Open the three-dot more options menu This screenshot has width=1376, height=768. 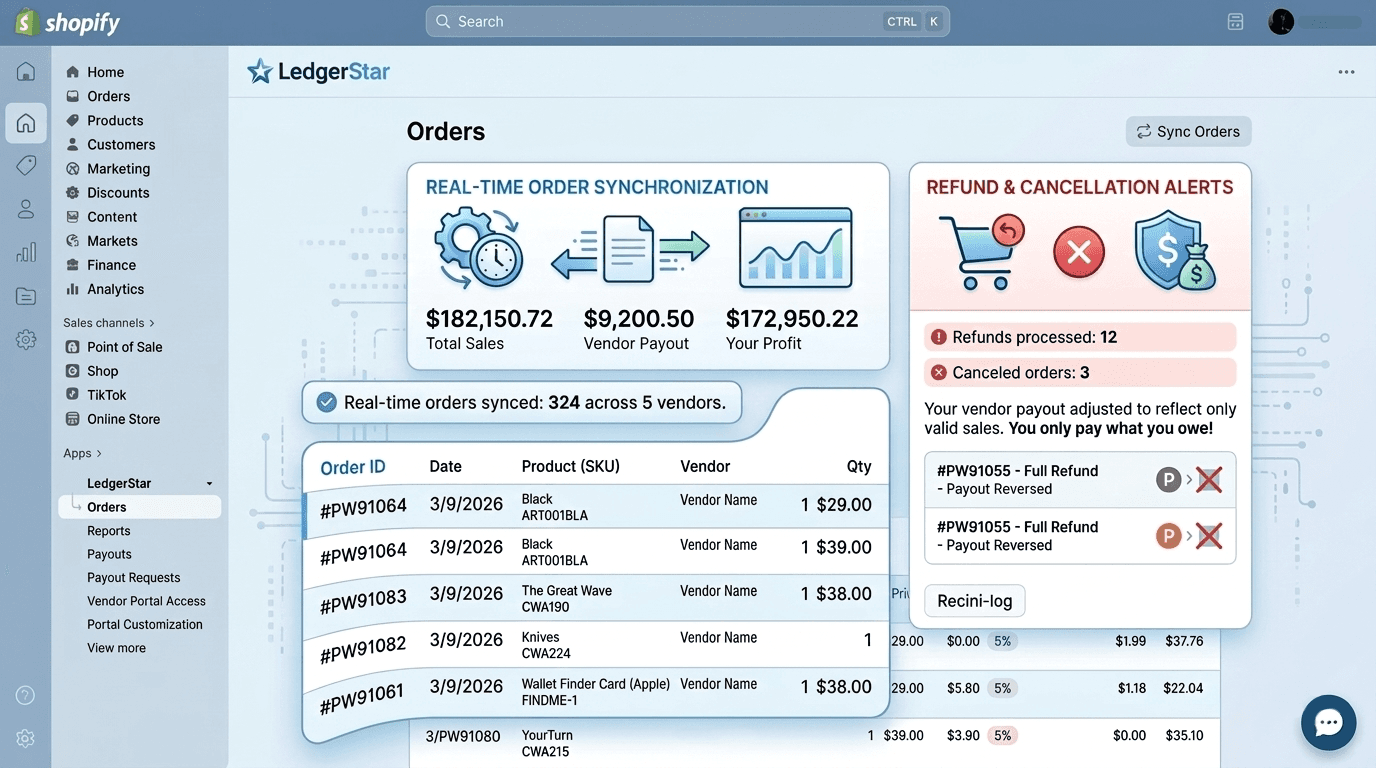1346,72
